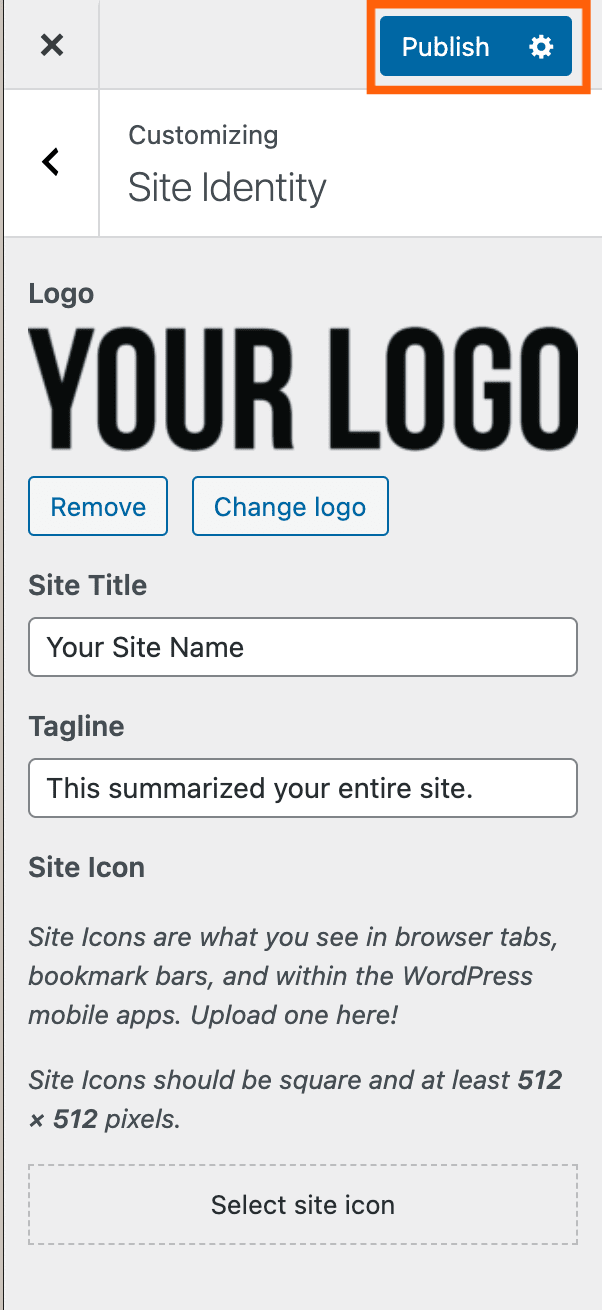The width and height of the screenshot is (602, 1310).
Task: Open the Change logo picker
Action: coord(290,506)
